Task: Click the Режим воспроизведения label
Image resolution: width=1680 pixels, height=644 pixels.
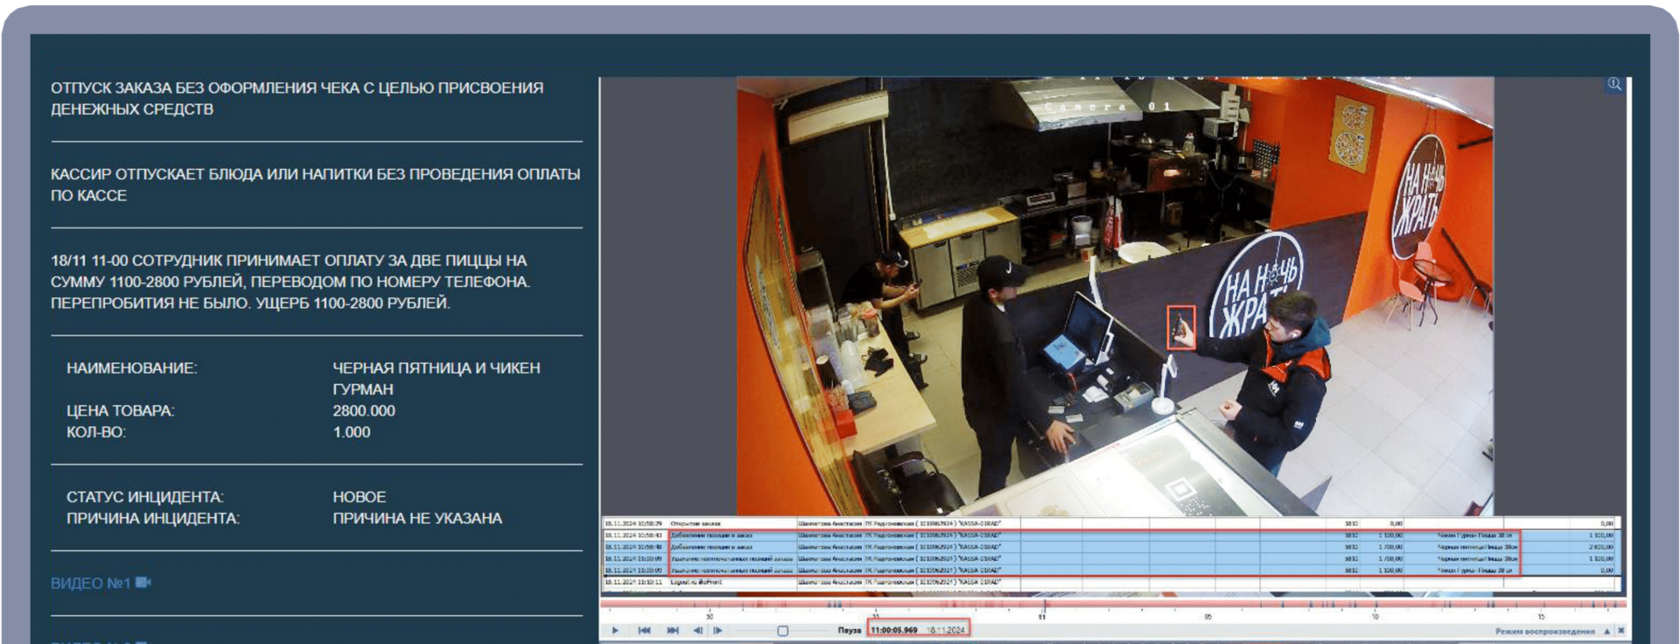Action: coord(1545,631)
